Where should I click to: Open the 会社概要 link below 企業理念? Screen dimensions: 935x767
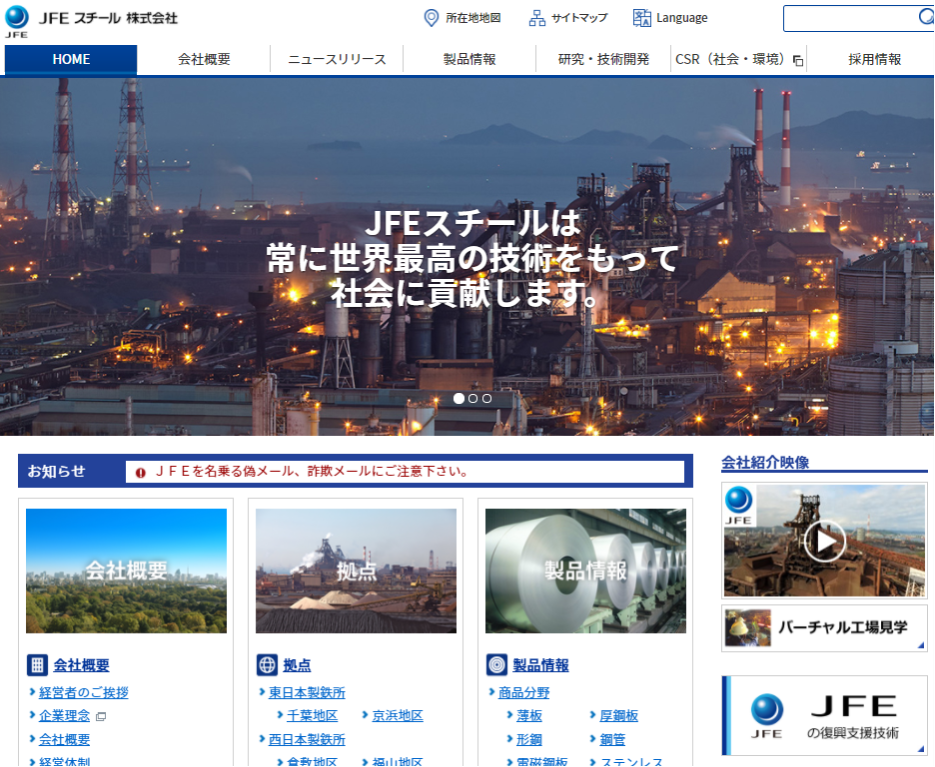64,740
